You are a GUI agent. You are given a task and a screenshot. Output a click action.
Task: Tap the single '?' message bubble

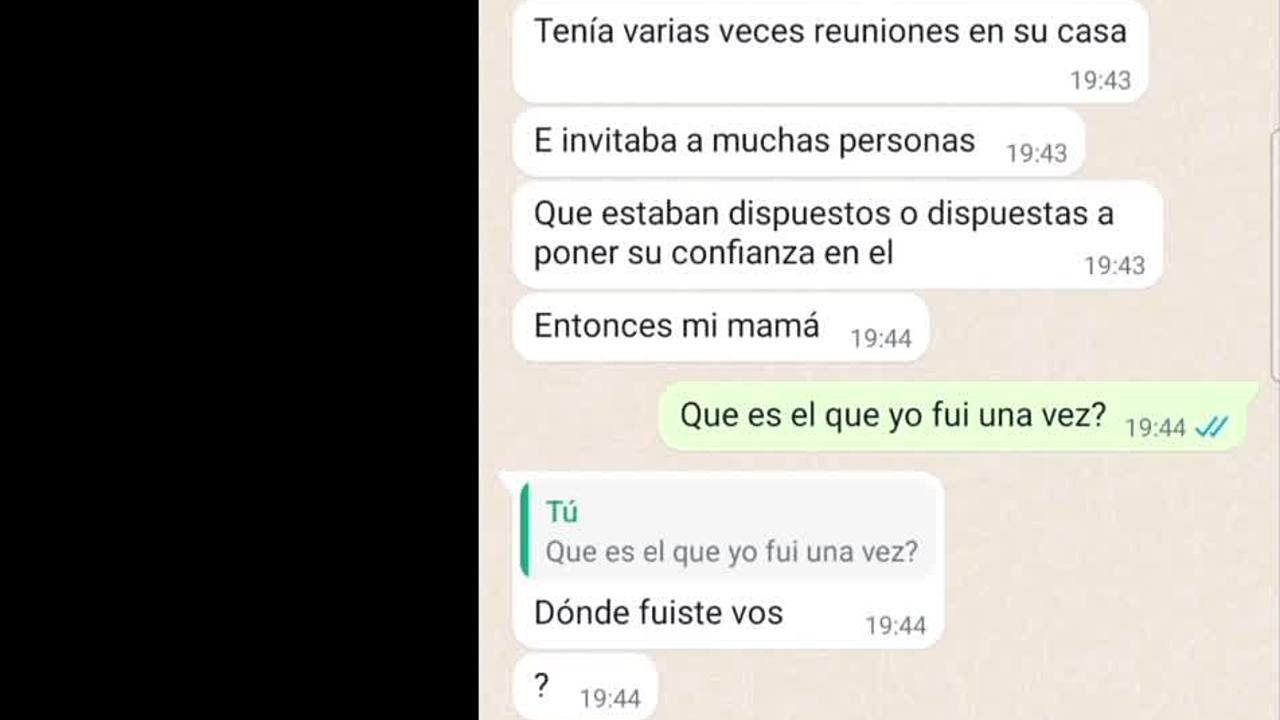tap(585, 687)
